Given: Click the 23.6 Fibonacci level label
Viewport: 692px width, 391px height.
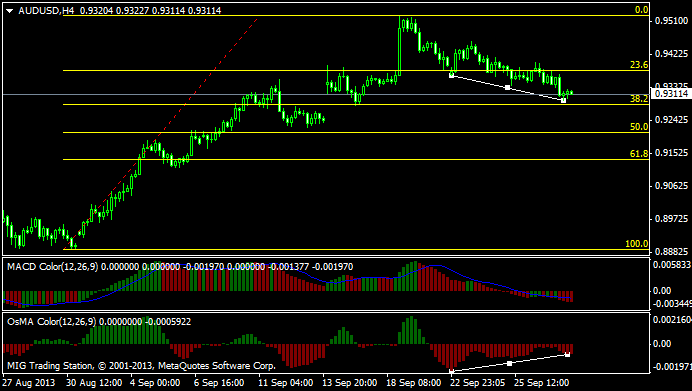Looking at the screenshot, I should click(x=639, y=65).
